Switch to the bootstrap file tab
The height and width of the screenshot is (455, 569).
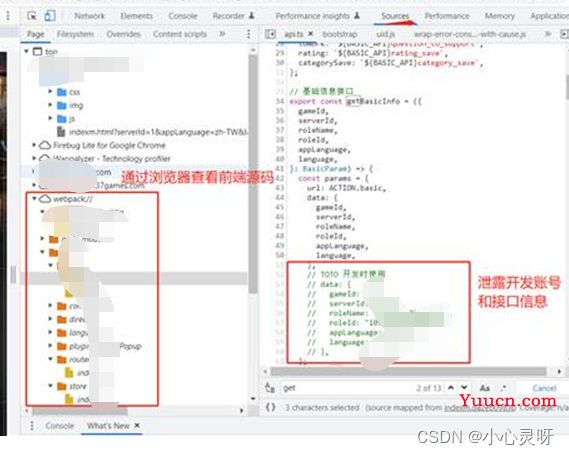click(x=340, y=34)
